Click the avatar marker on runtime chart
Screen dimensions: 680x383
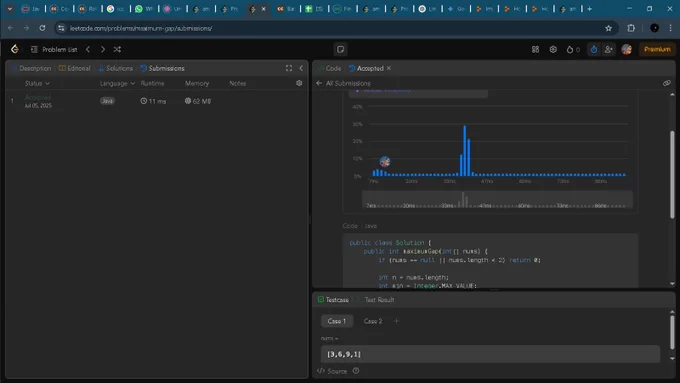[x=385, y=162]
